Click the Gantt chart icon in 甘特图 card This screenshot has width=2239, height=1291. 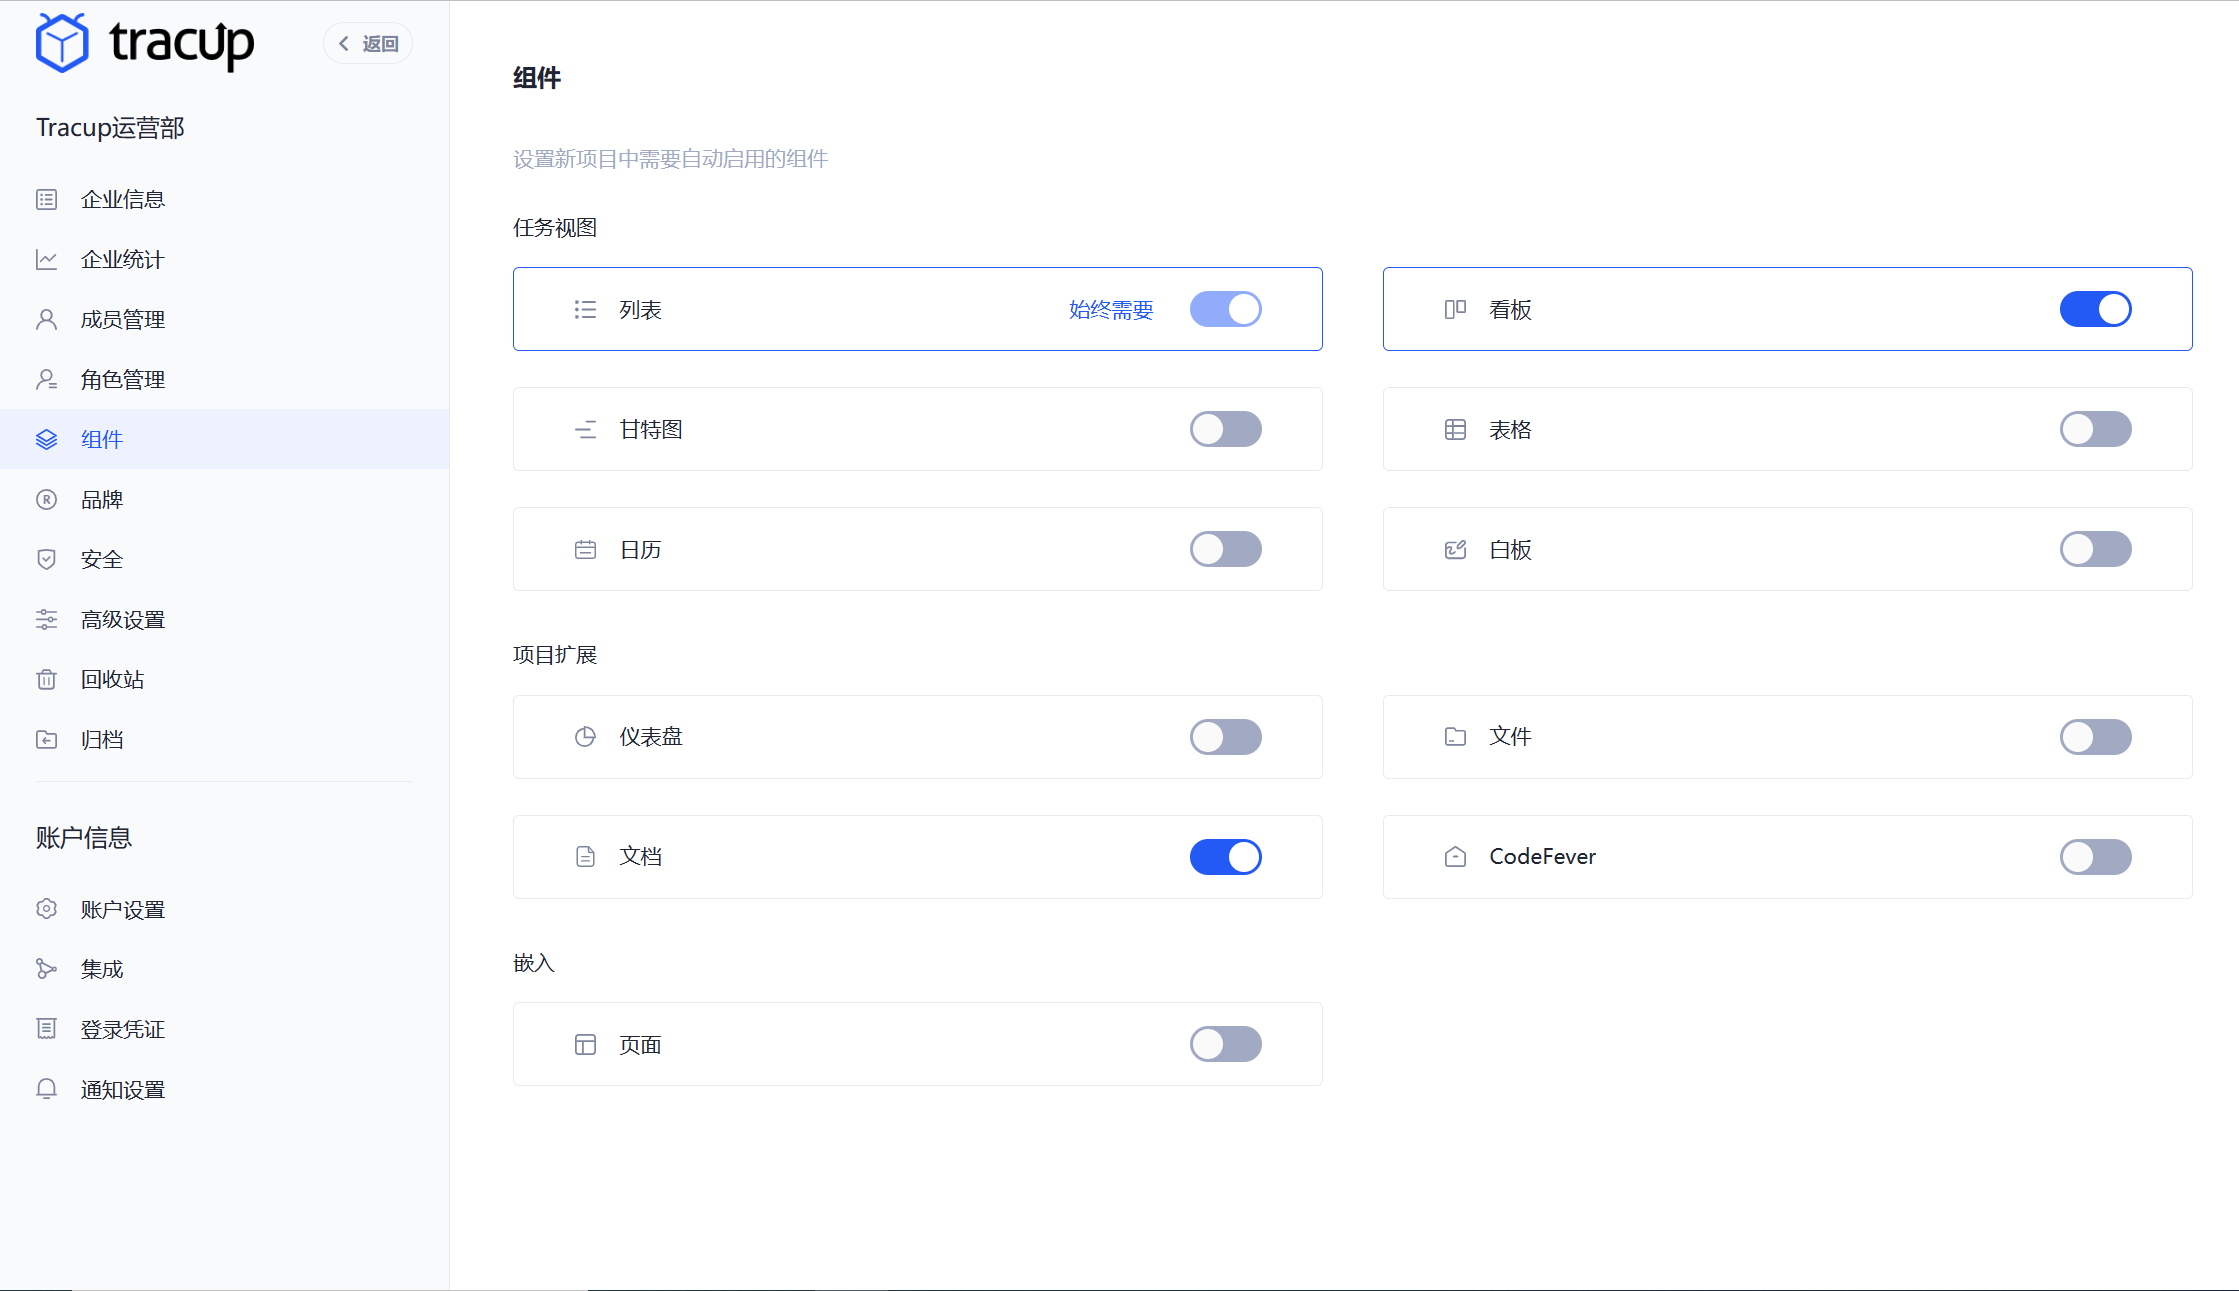tap(585, 429)
